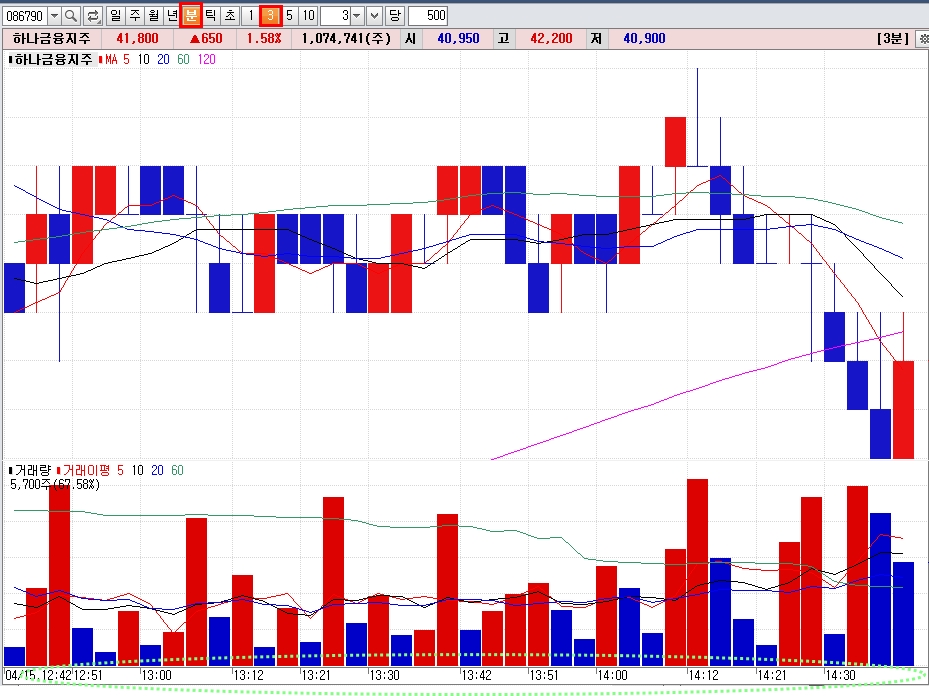Select the 10 minute interval button
This screenshot has height=696, width=929.
tap(309, 15)
